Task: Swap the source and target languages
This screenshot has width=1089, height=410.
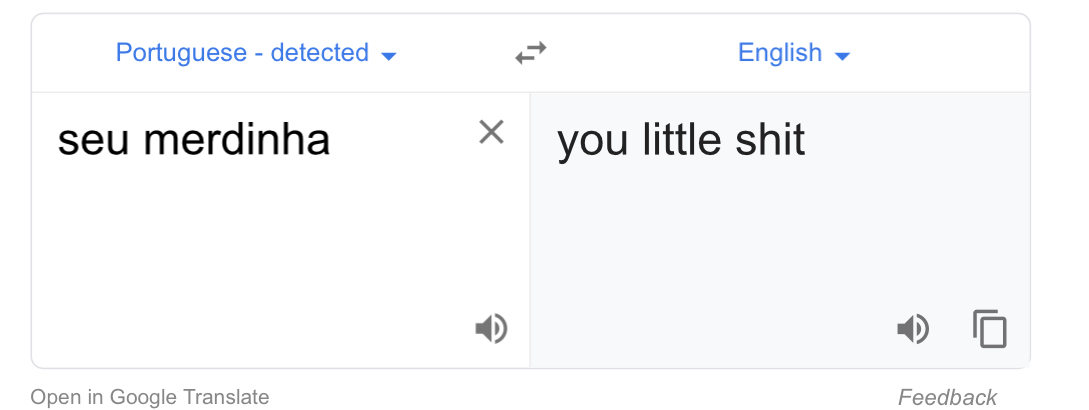Action: 531,53
